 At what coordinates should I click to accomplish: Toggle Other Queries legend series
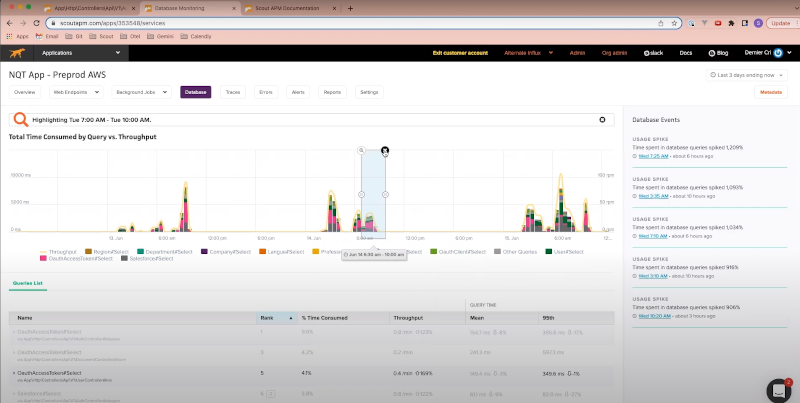click(x=518, y=251)
